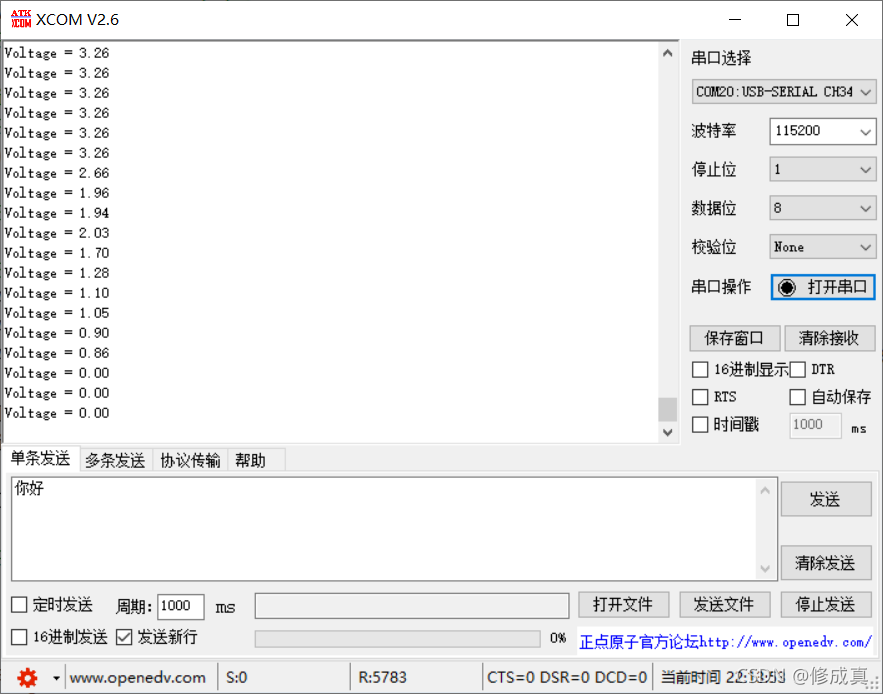This screenshot has height=694, width=883.
Task: Click 清除接收 button
Action: pyautogui.click(x=829, y=338)
